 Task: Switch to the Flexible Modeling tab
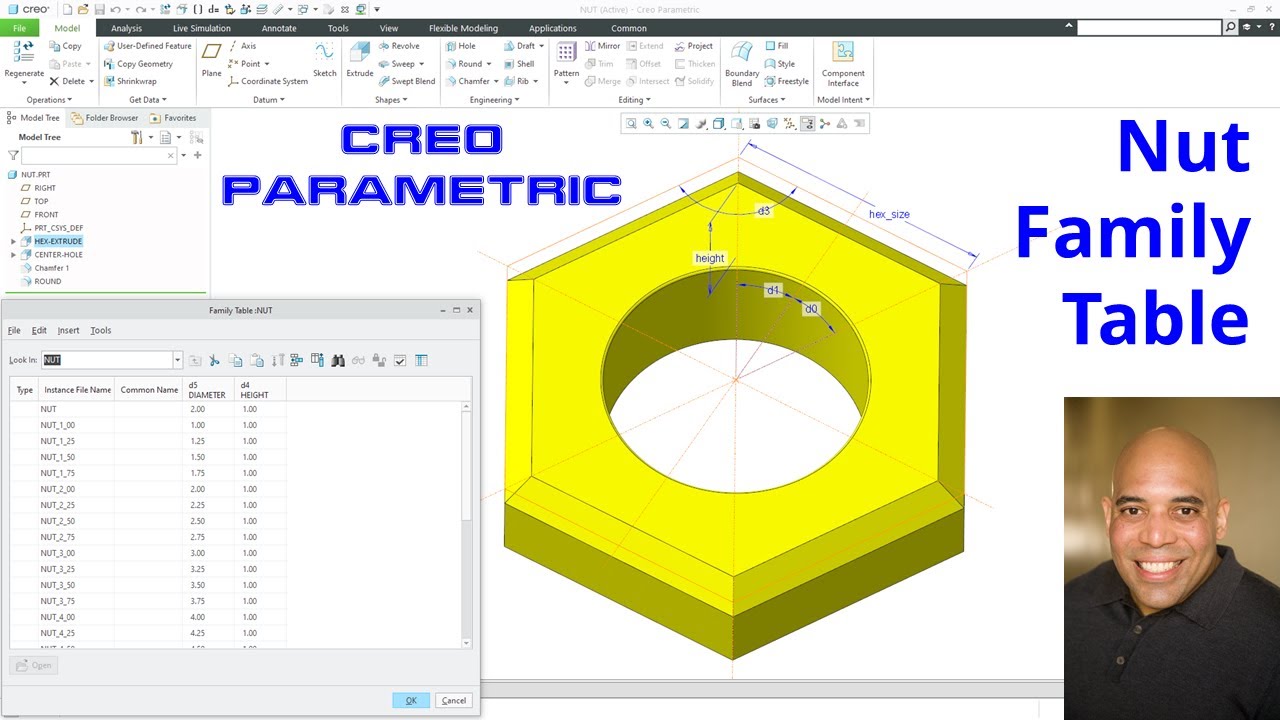click(463, 28)
